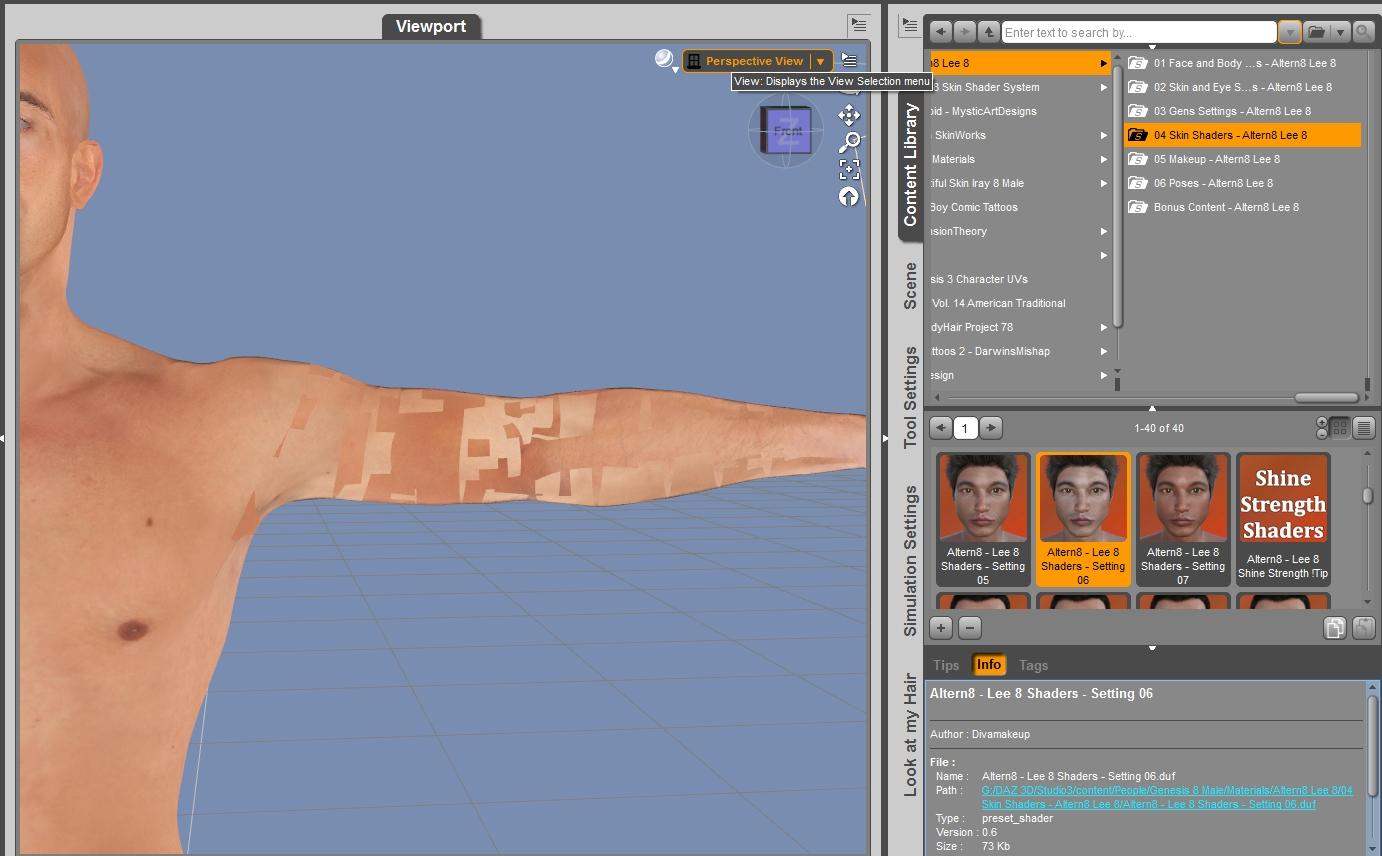Screen dimensions: 1382x856
Task: Click the search magnifier button
Action: pos(1363,32)
